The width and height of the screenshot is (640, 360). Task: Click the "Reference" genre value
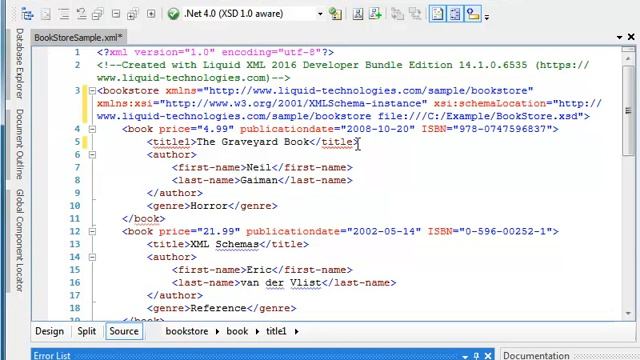point(218,308)
